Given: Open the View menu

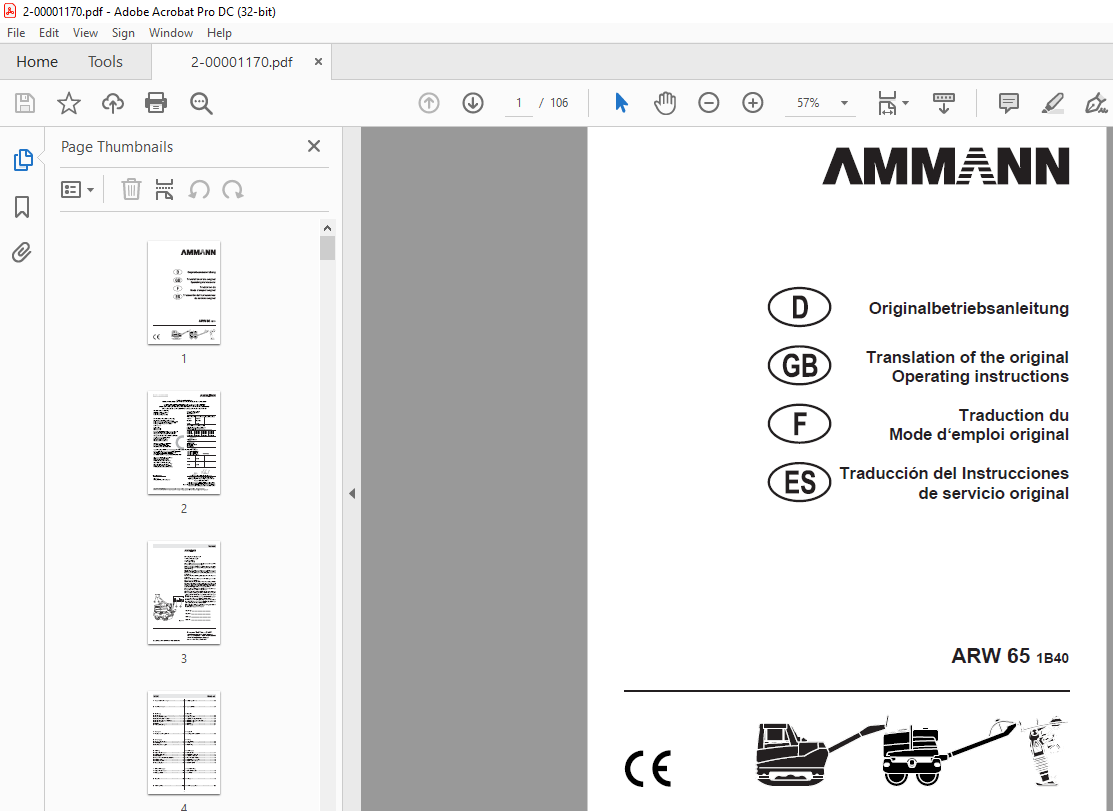Looking at the screenshot, I should pos(85,33).
